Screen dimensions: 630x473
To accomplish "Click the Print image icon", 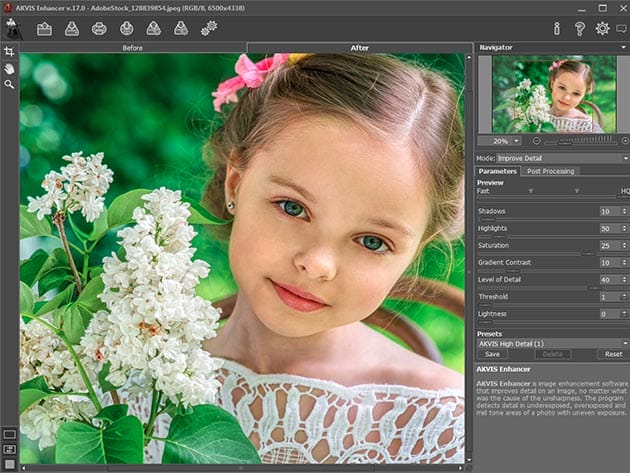I will tap(99, 28).
